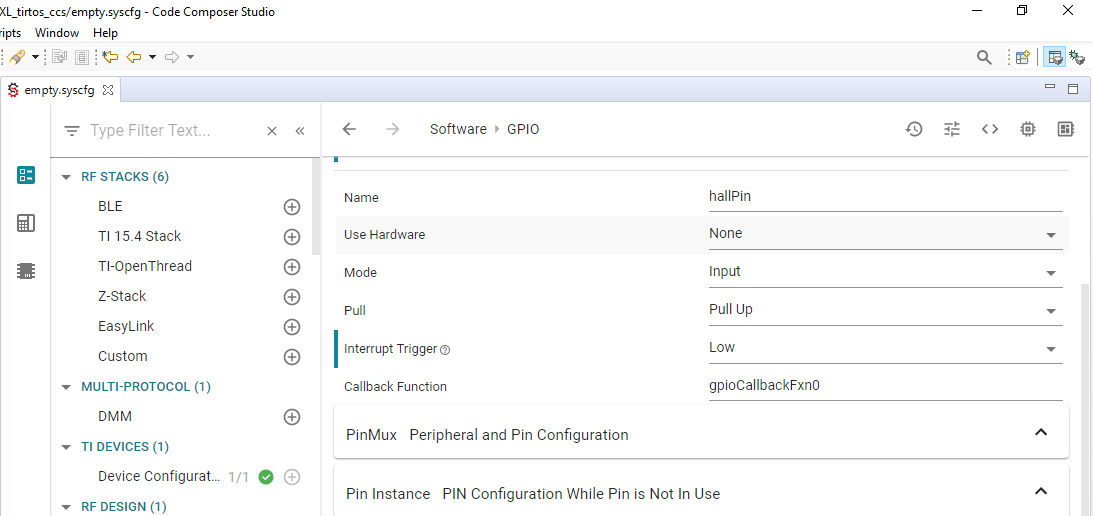1093x516 pixels.
Task: Click the Software breadcrumb link
Action: [x=458, y=129]
